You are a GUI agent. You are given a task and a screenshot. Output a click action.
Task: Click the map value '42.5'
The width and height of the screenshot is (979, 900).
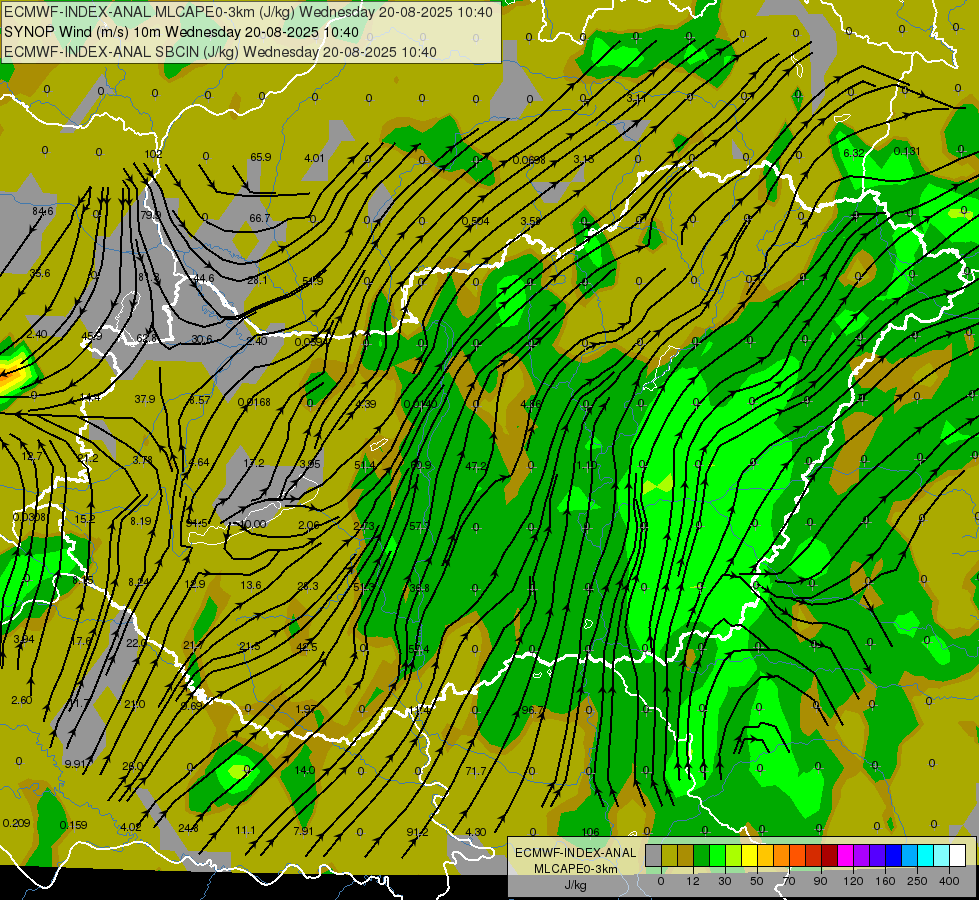(x=307, y=647)
